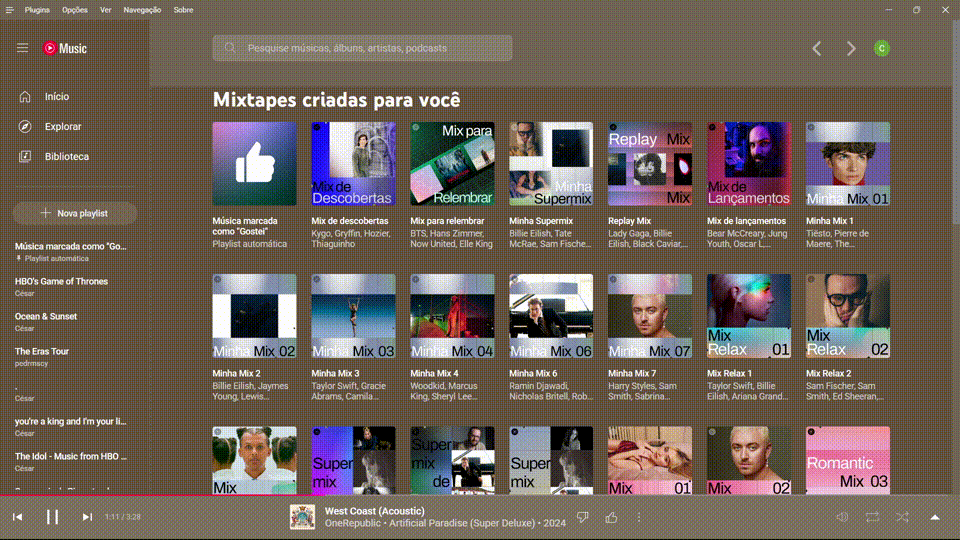This screenshot has height=540, width=960.
Task: Toggle shuffle playback
Action: click(902, 517)
